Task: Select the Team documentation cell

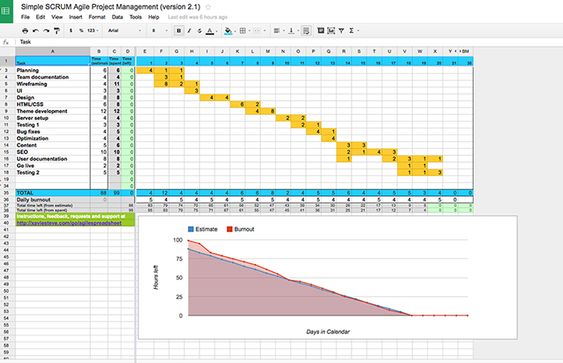Action: click(52, 77)
